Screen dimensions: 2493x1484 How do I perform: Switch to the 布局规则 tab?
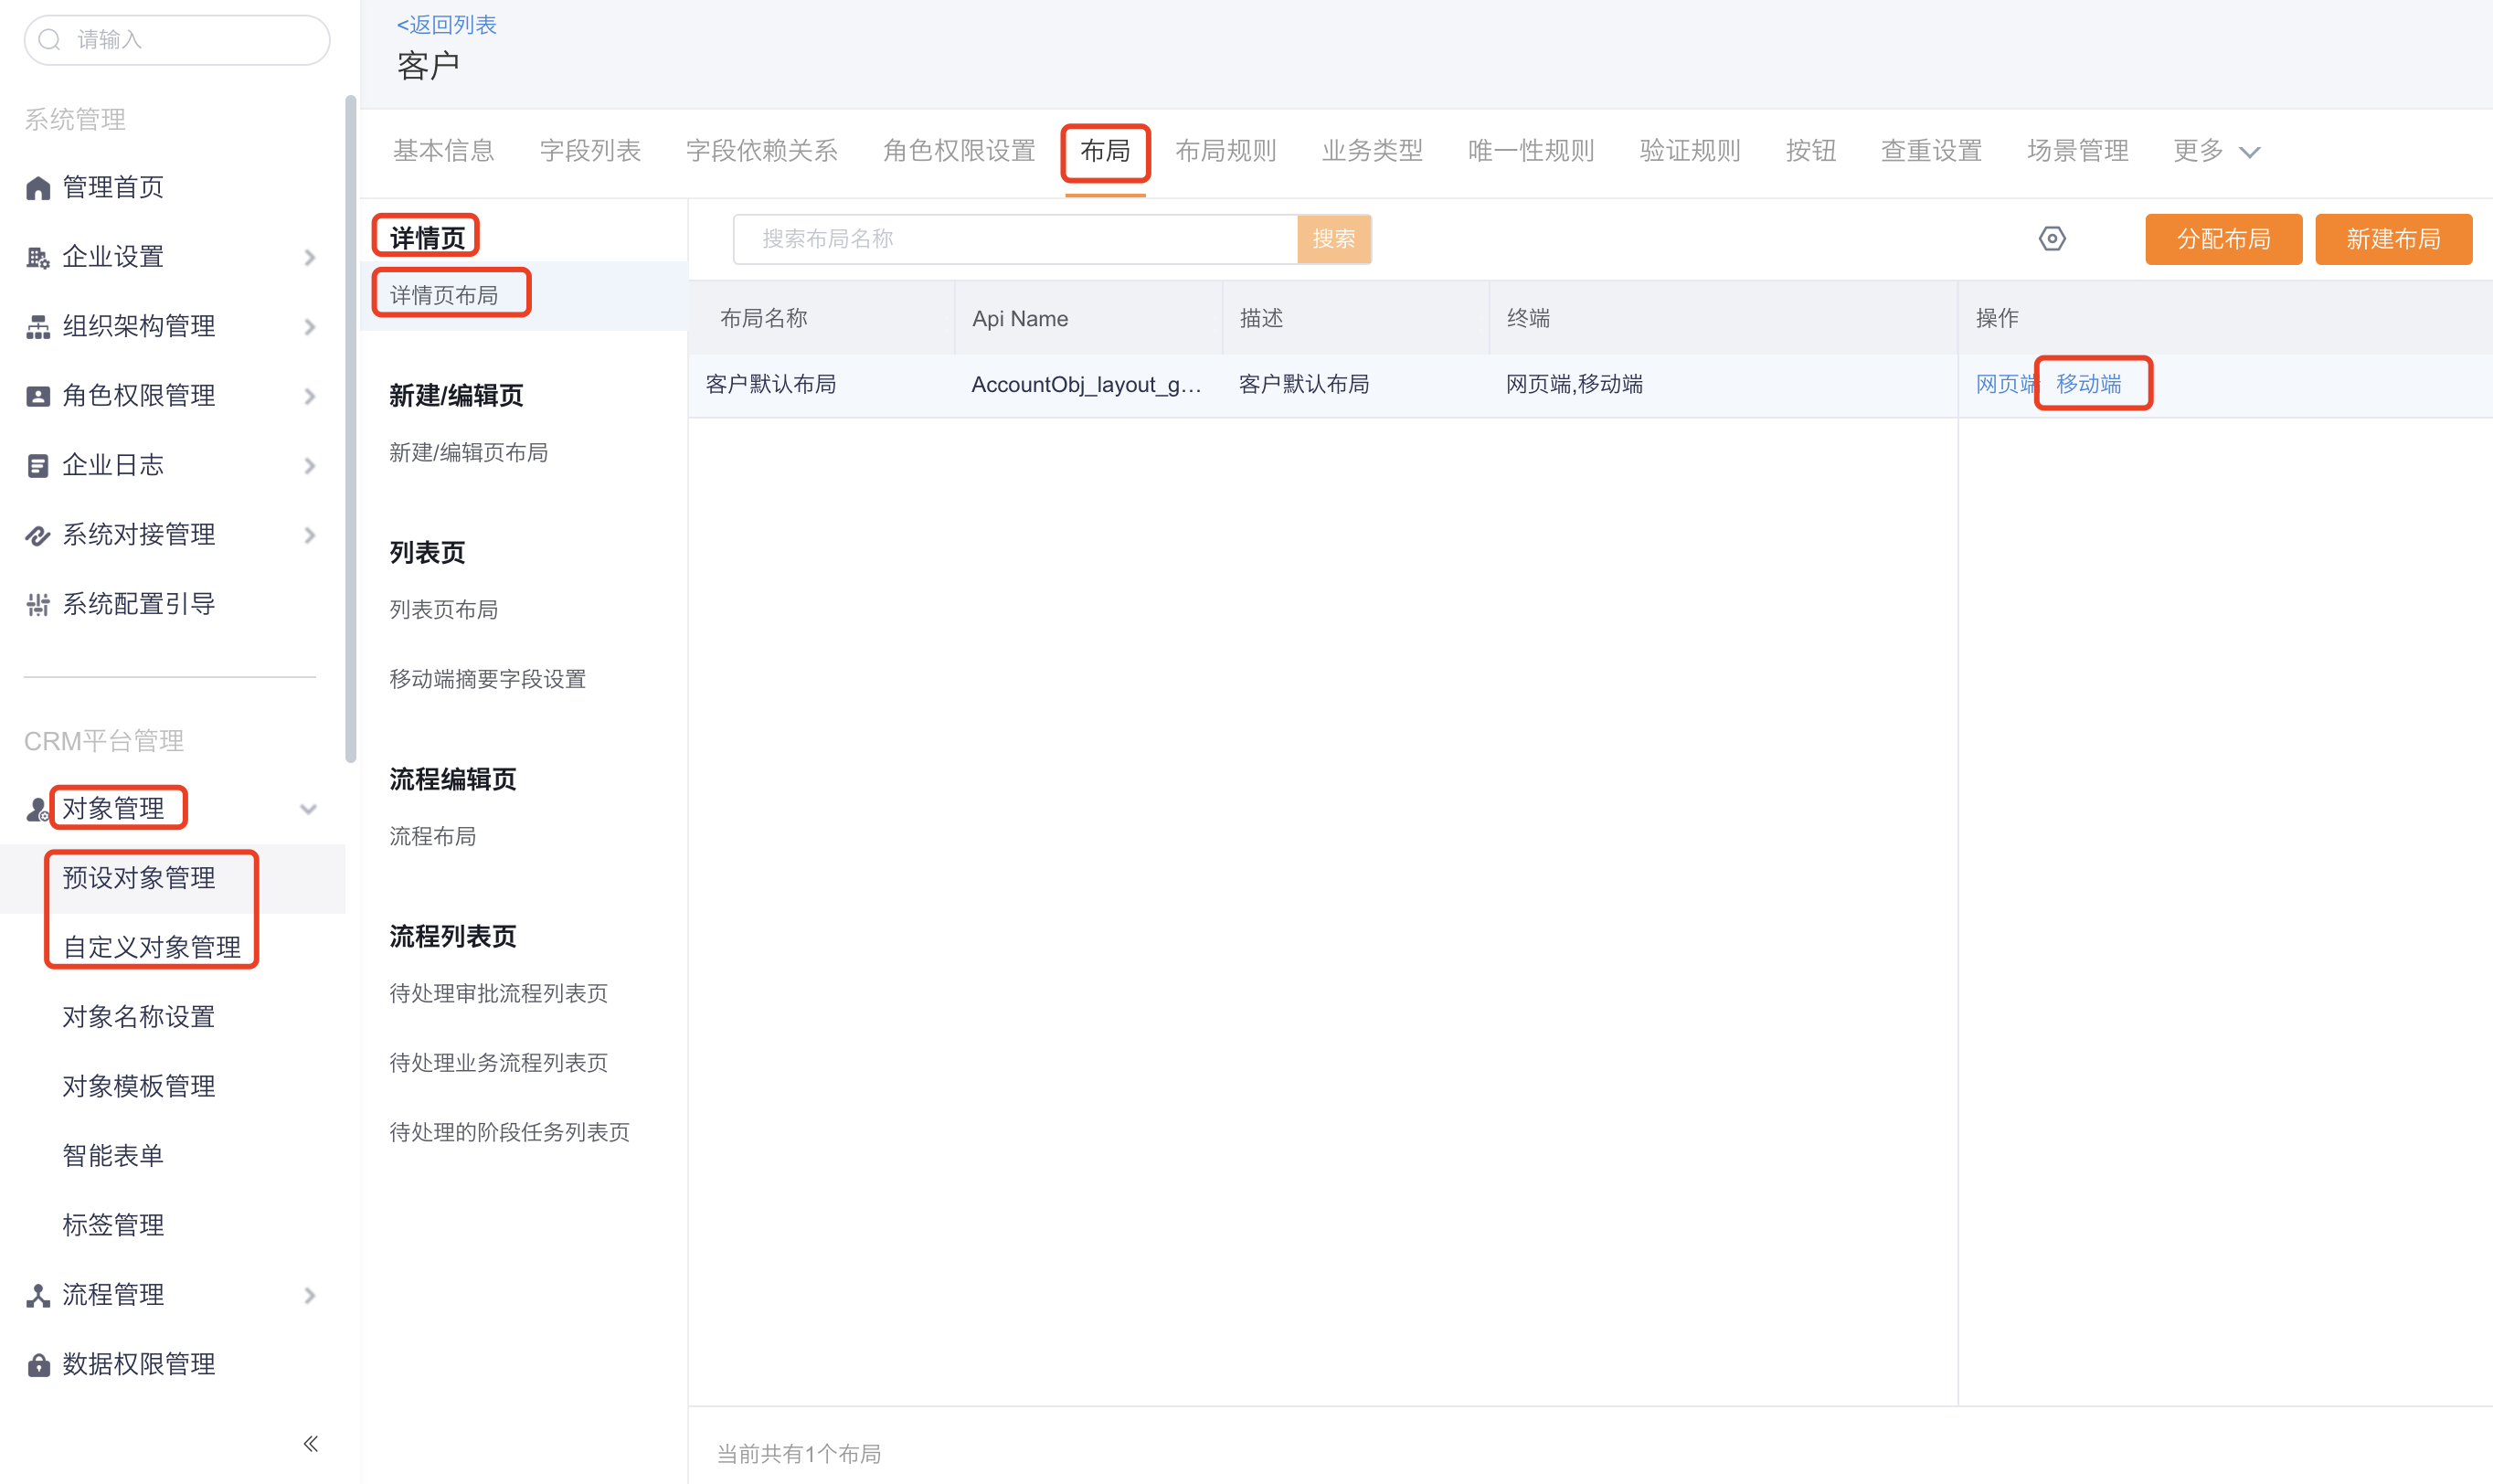1226,151
